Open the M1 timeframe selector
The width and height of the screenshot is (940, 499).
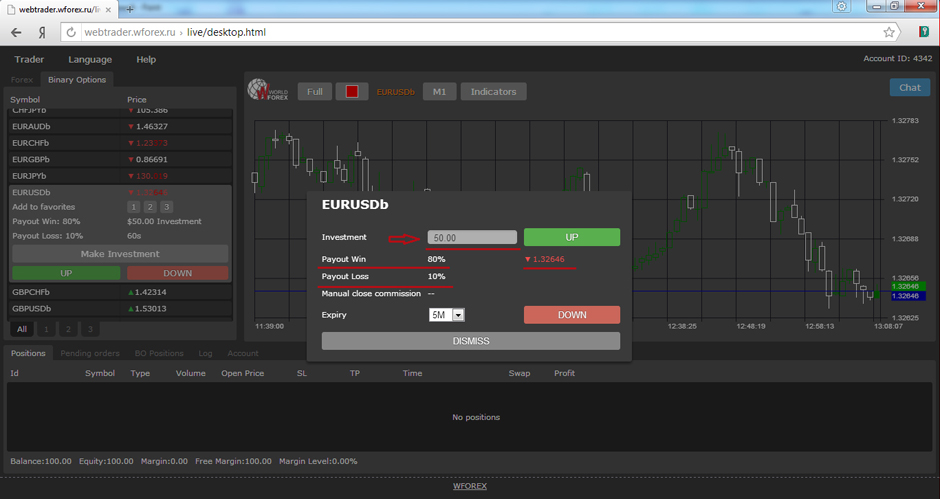tap(439, 91)
